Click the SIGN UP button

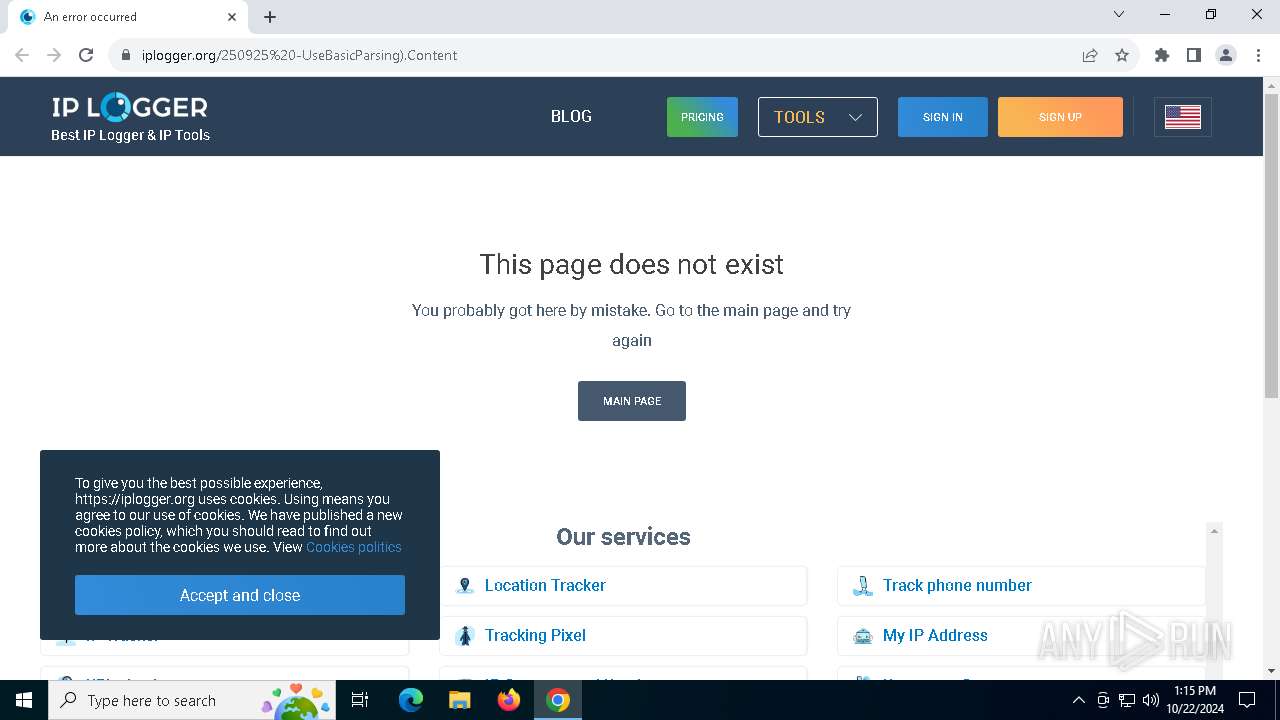pos(1060,117)
